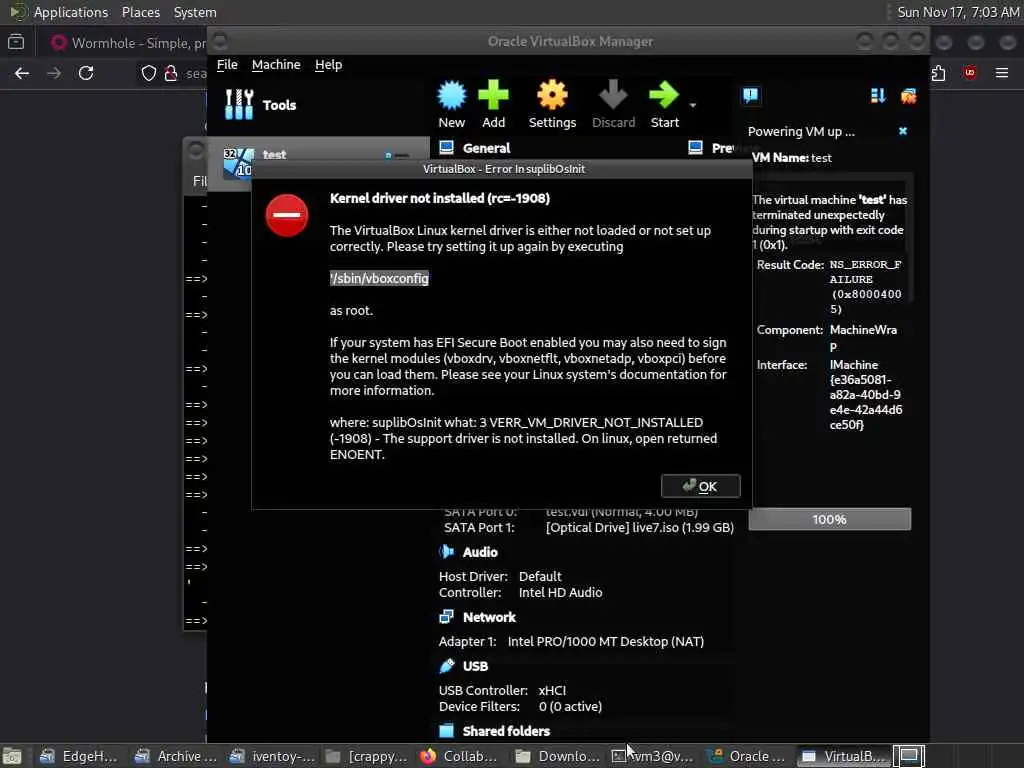The height and width of the screenshot is (768, 1024).
Task: Open the menu button next to test VM
Action: click(x=398, y=155)
